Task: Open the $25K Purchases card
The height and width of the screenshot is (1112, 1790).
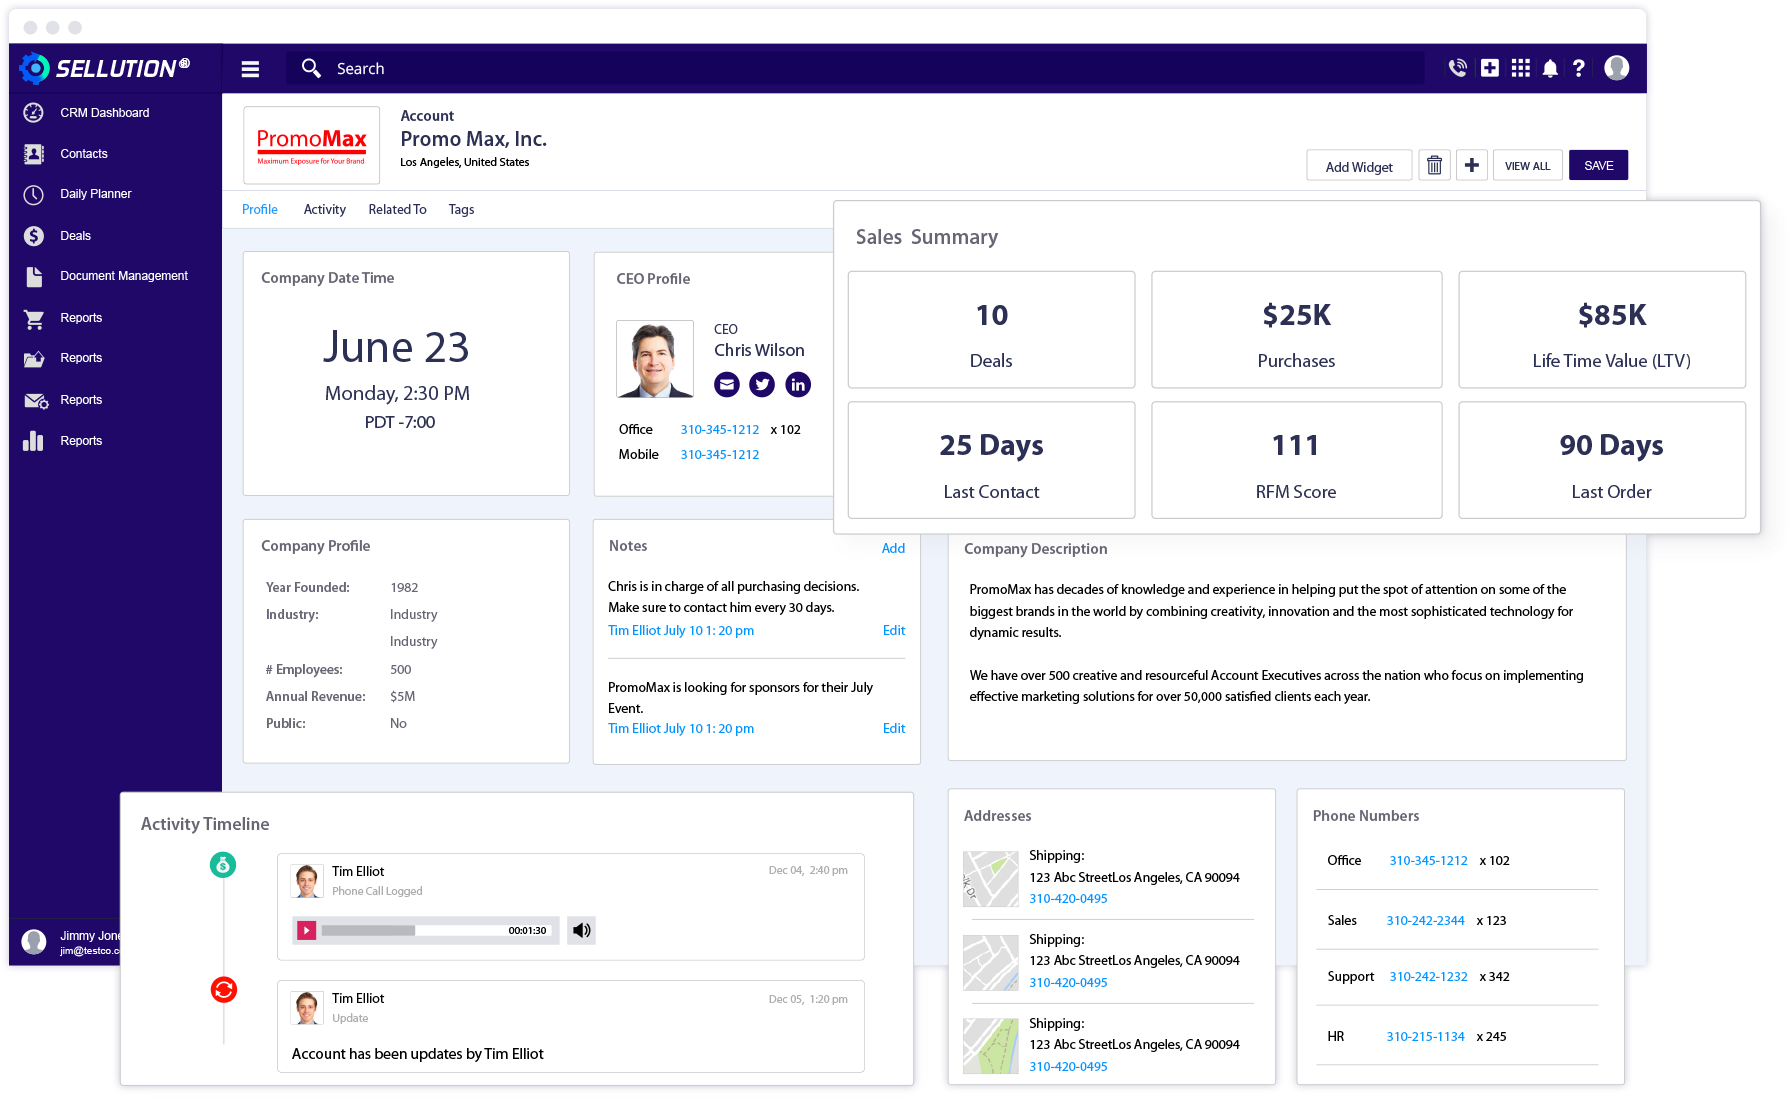Action: 1296,330
